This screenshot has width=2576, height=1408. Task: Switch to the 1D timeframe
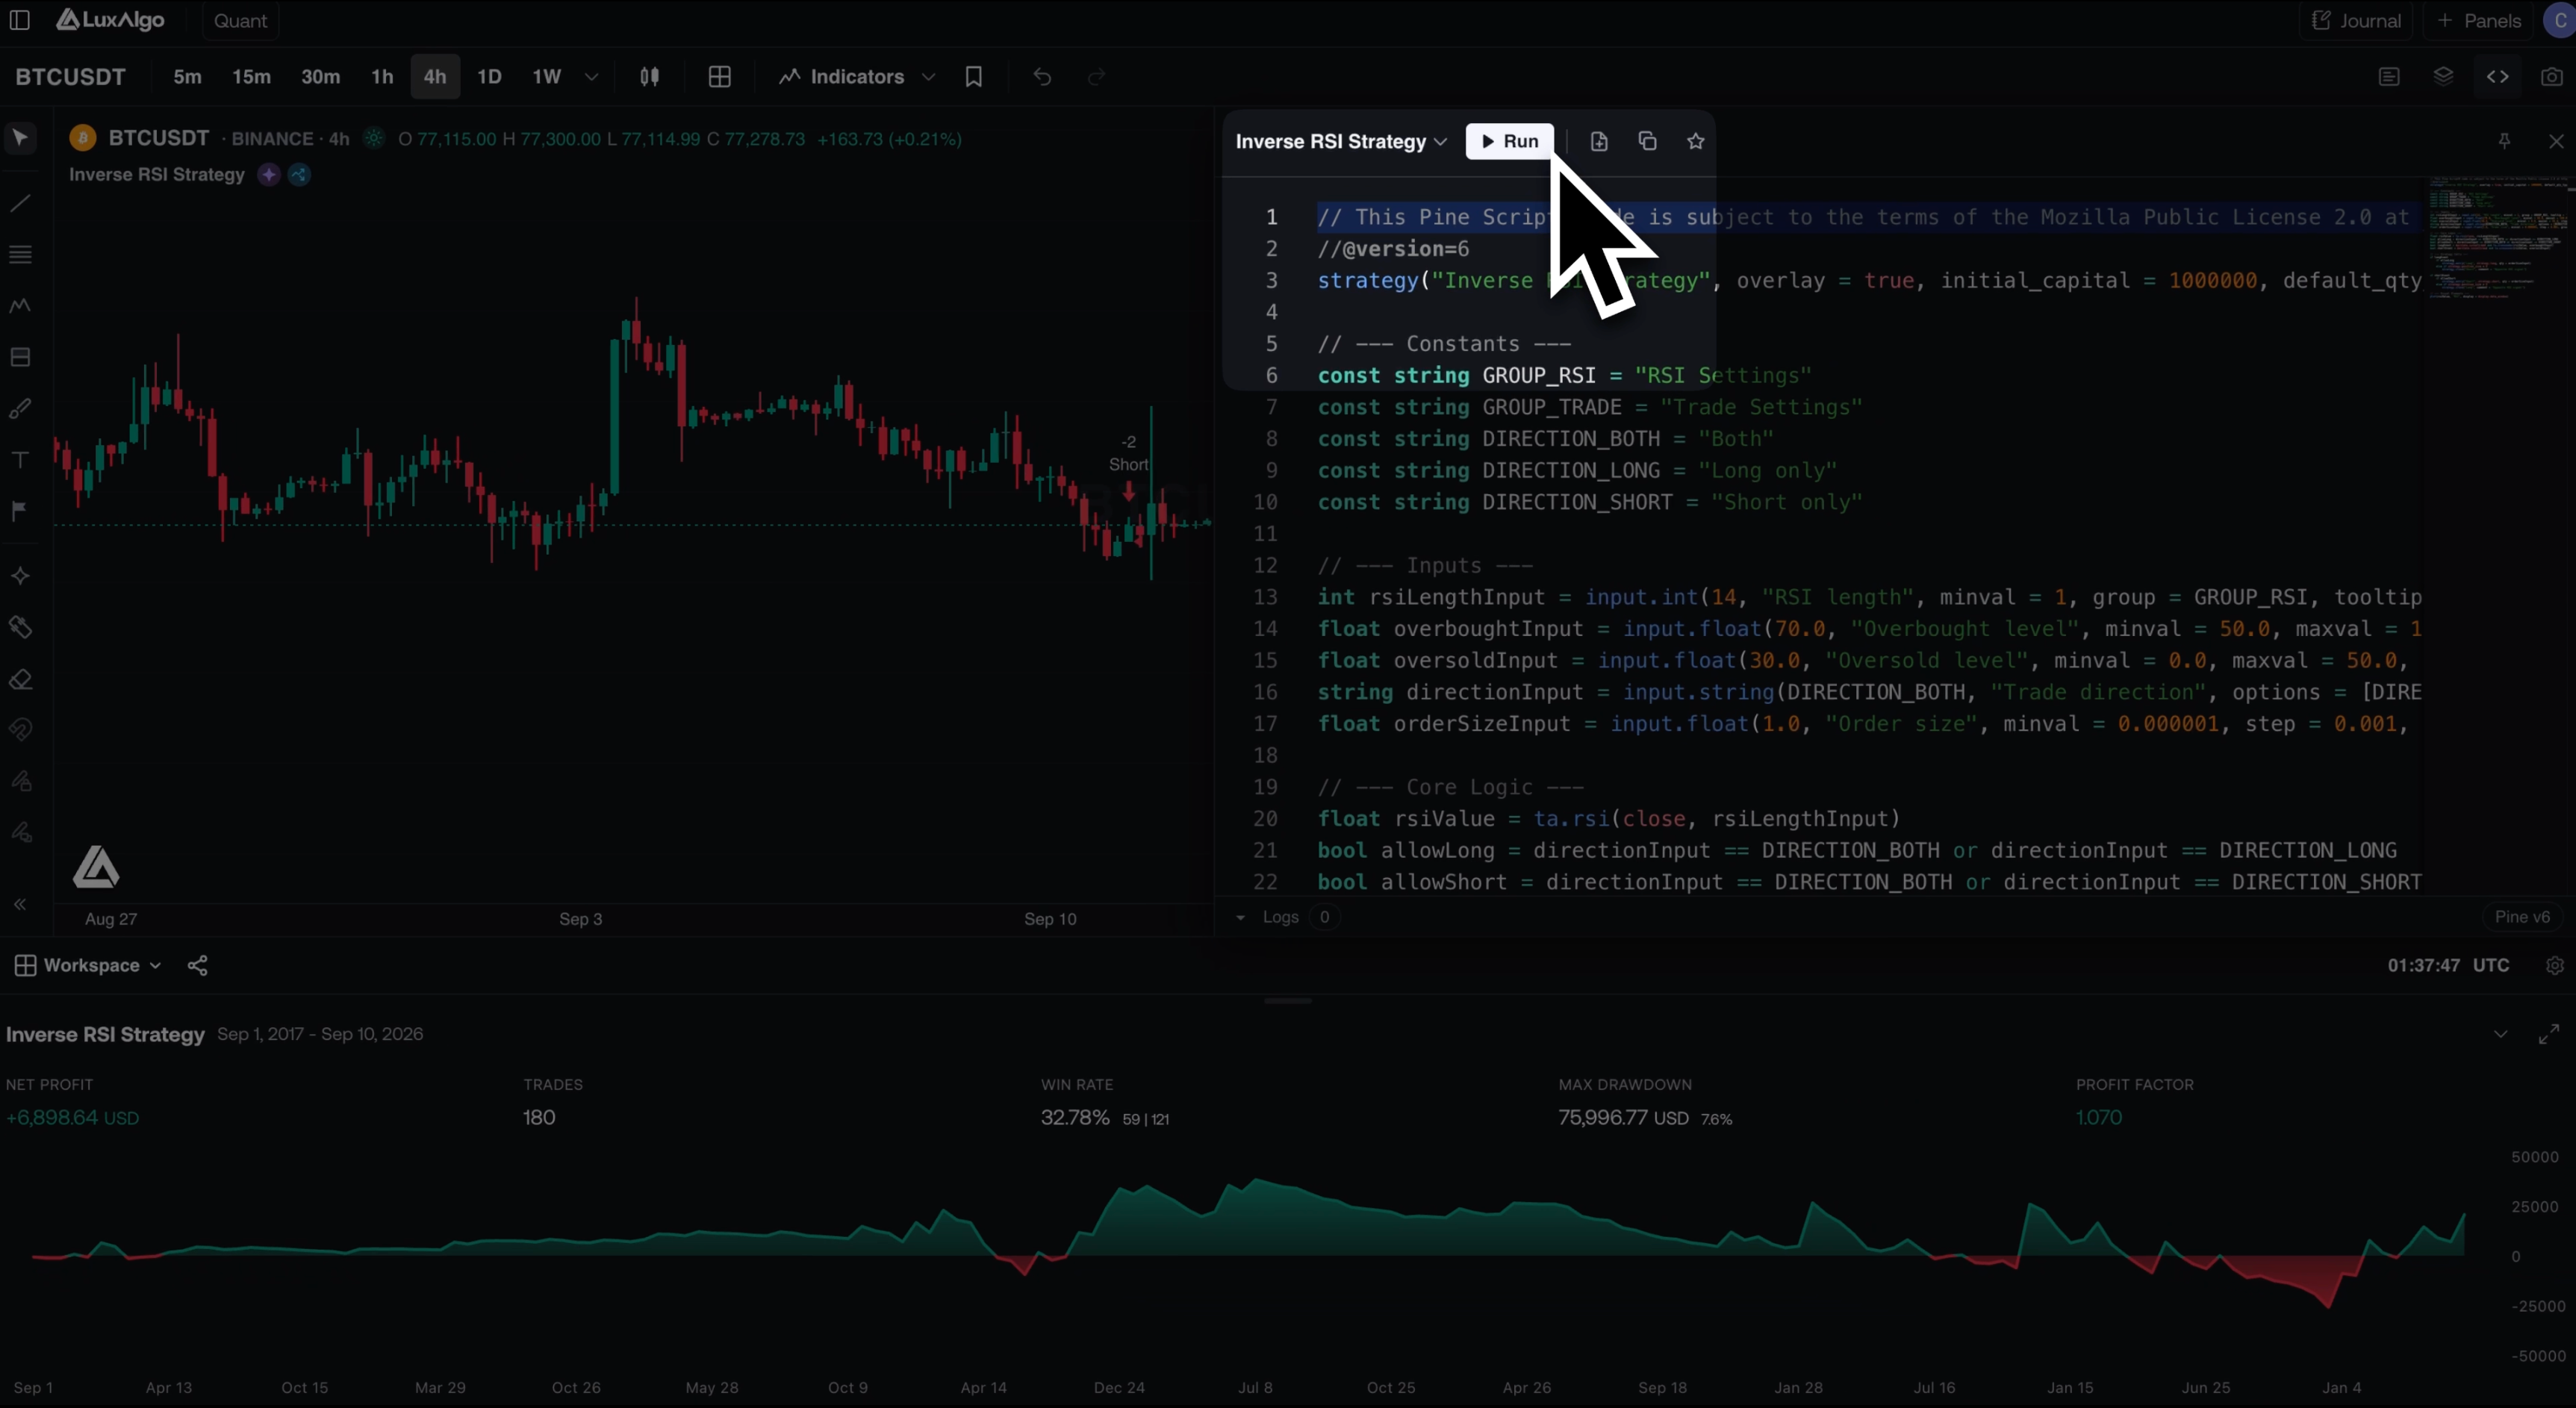click(489, 77)
